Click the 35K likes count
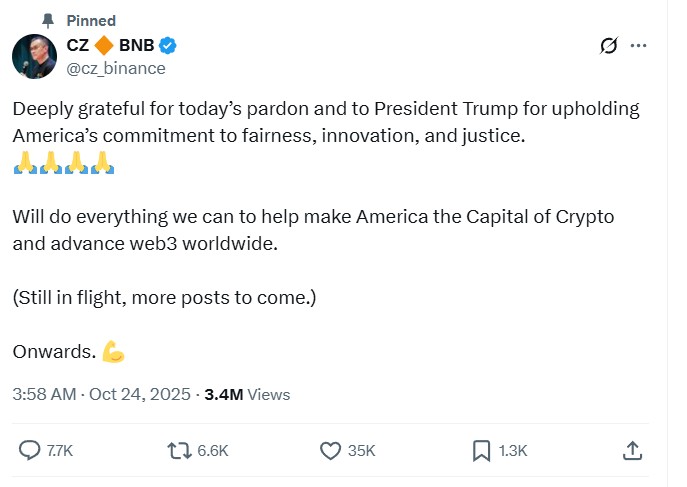This screenshot has height=487, width=687. click(361, 451)
